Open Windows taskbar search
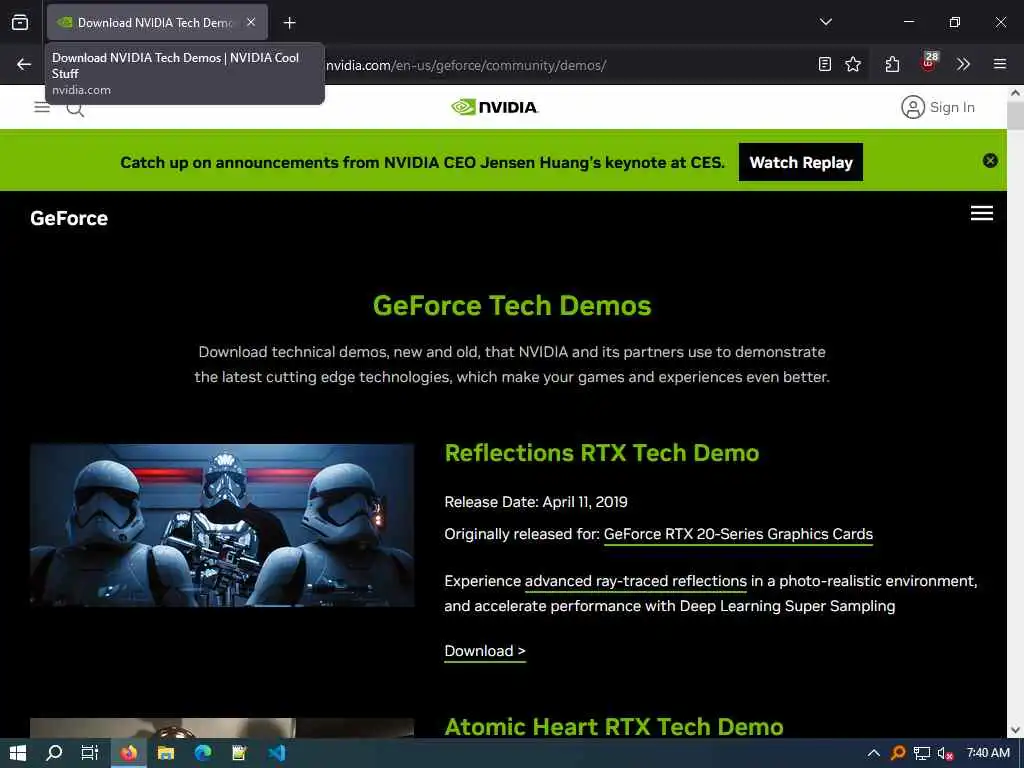 pos(54,753)
